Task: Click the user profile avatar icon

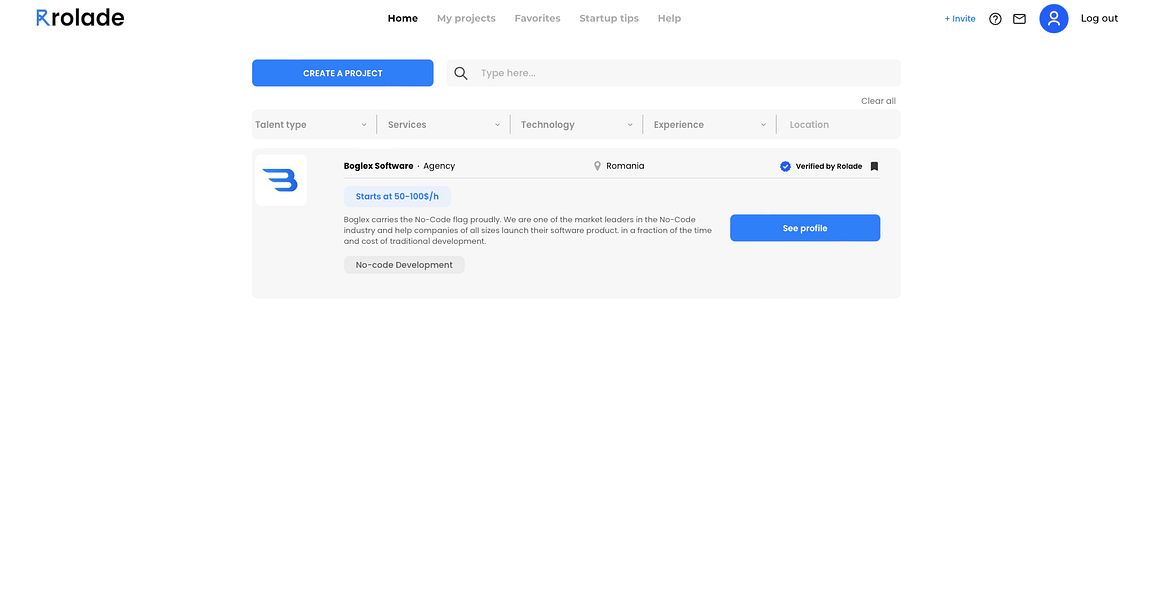Action: pyautogui.click(x=1053, y=18)
